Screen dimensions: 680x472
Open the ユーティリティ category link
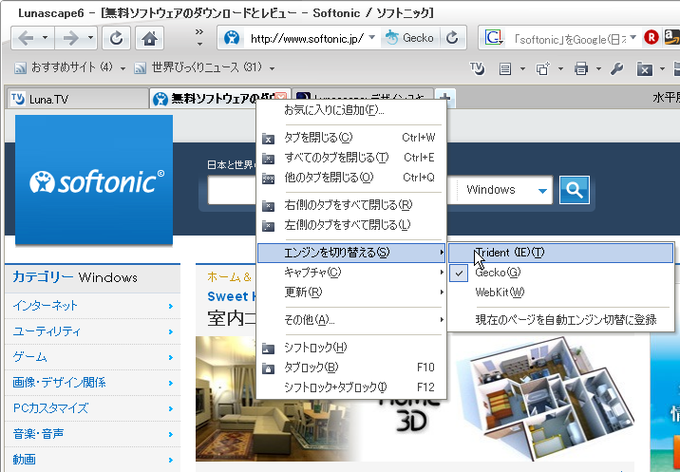tap(93, 331)
